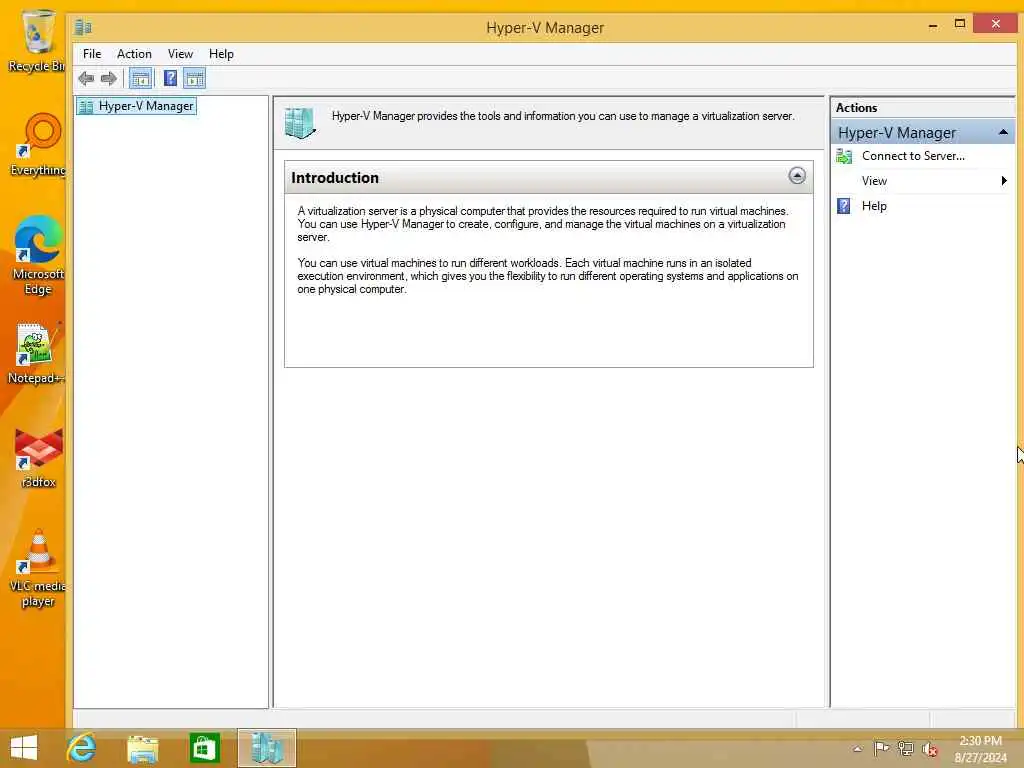The width and height of the screenshot is (1024, 768).
Task: Launch Internet Explorer from taskbar
Action: pyautogui.click(x=82, y=748)
